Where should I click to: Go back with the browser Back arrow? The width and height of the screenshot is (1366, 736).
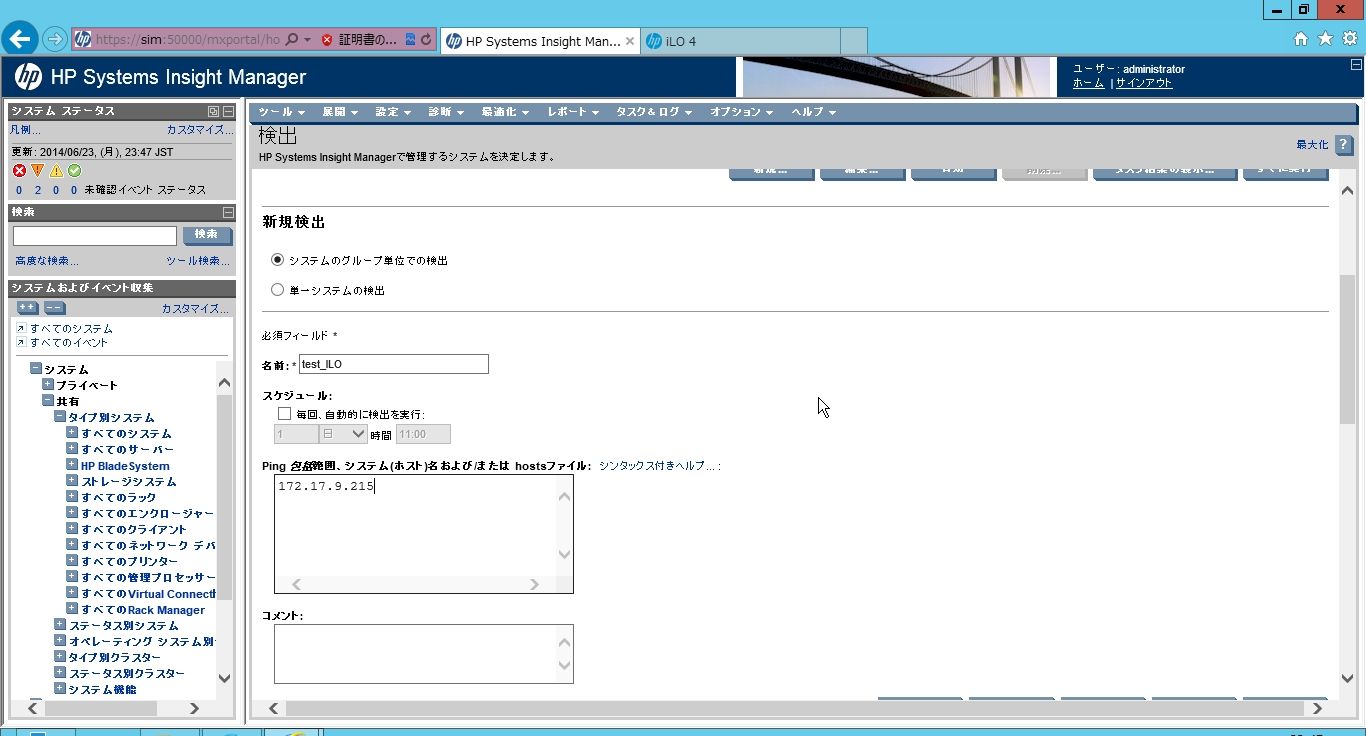coord(21,39)
